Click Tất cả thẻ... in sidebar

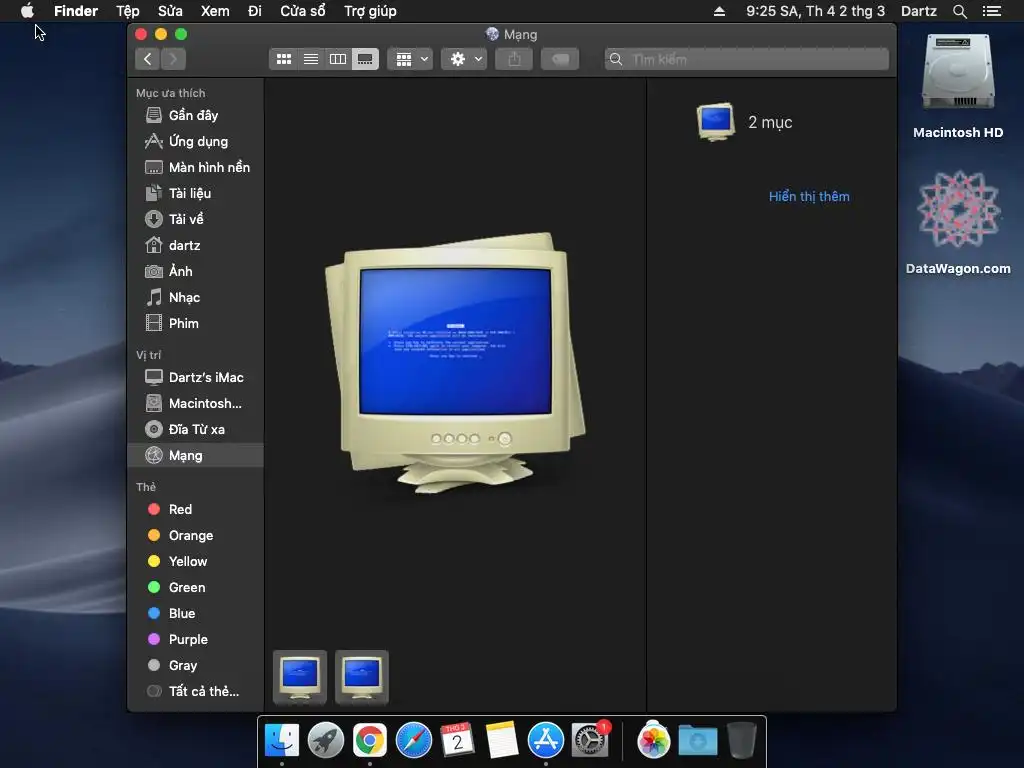(195, 692)
